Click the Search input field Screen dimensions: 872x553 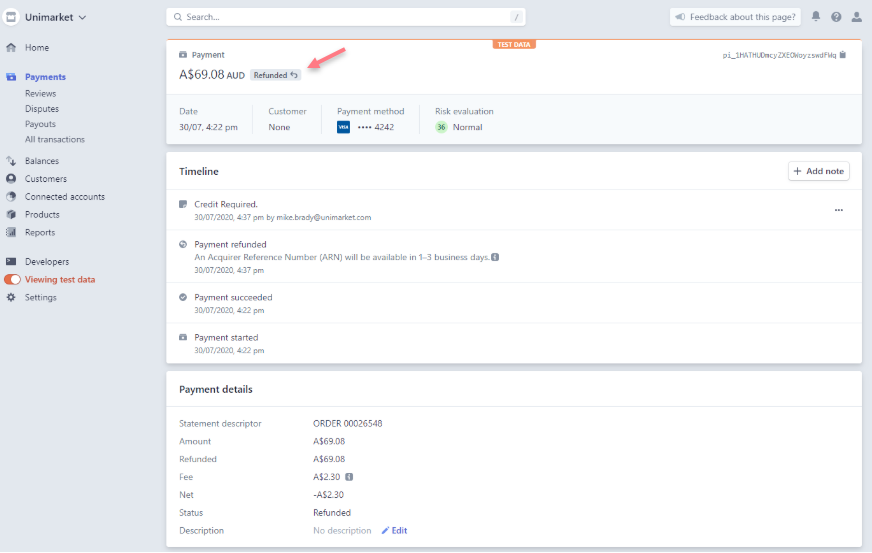345,17
